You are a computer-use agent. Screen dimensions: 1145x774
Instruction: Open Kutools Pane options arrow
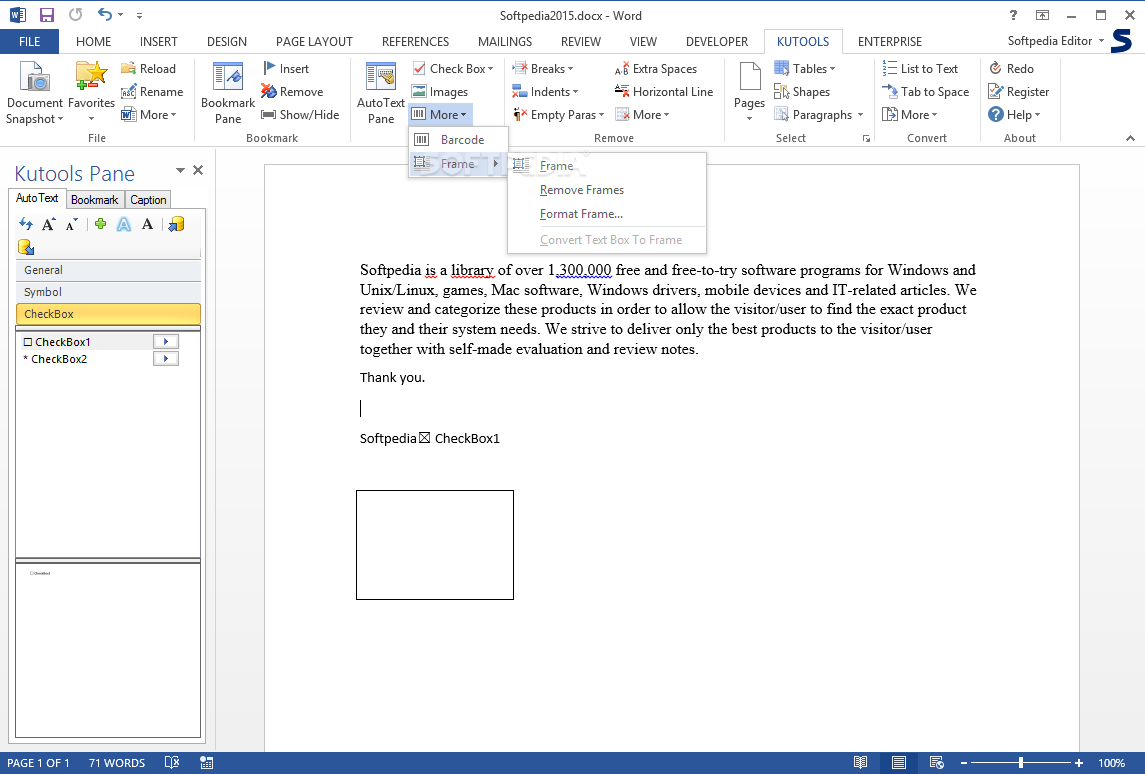pyautogui.click(x=180, y=170)
